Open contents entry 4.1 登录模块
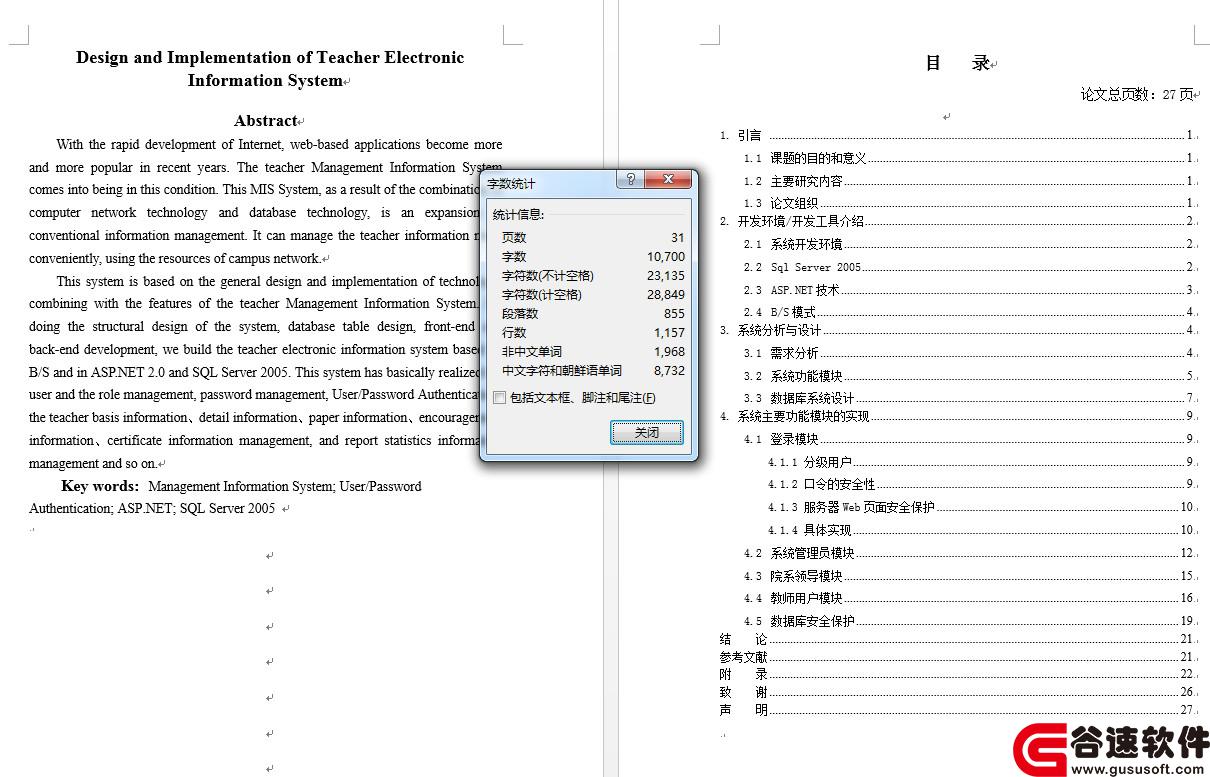The image size is (1210, 777). pyautogui.click(x=968, y=439)
